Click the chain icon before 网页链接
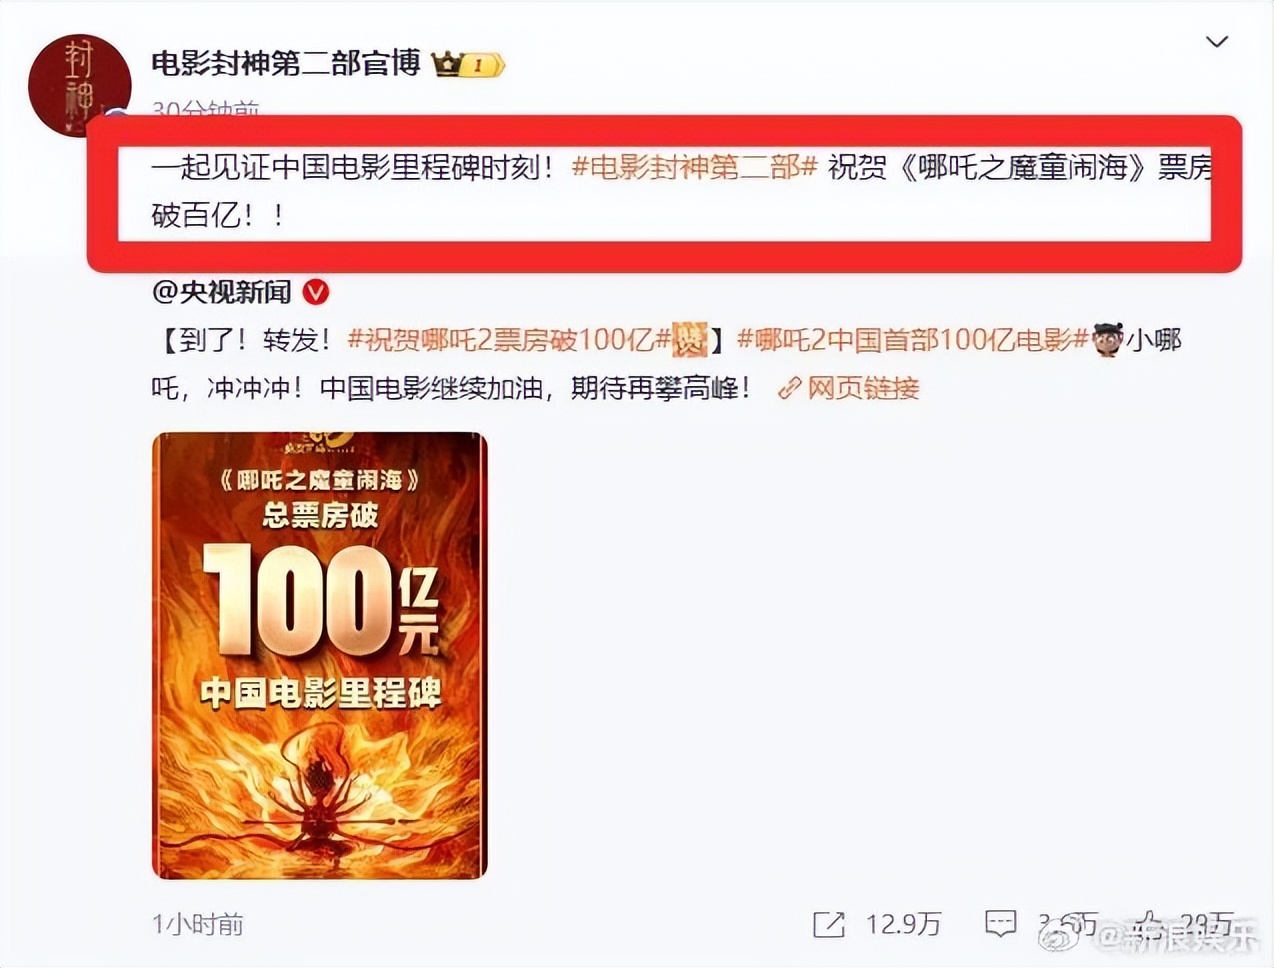This screenshot has height=968, width=1274. (790, 388)
